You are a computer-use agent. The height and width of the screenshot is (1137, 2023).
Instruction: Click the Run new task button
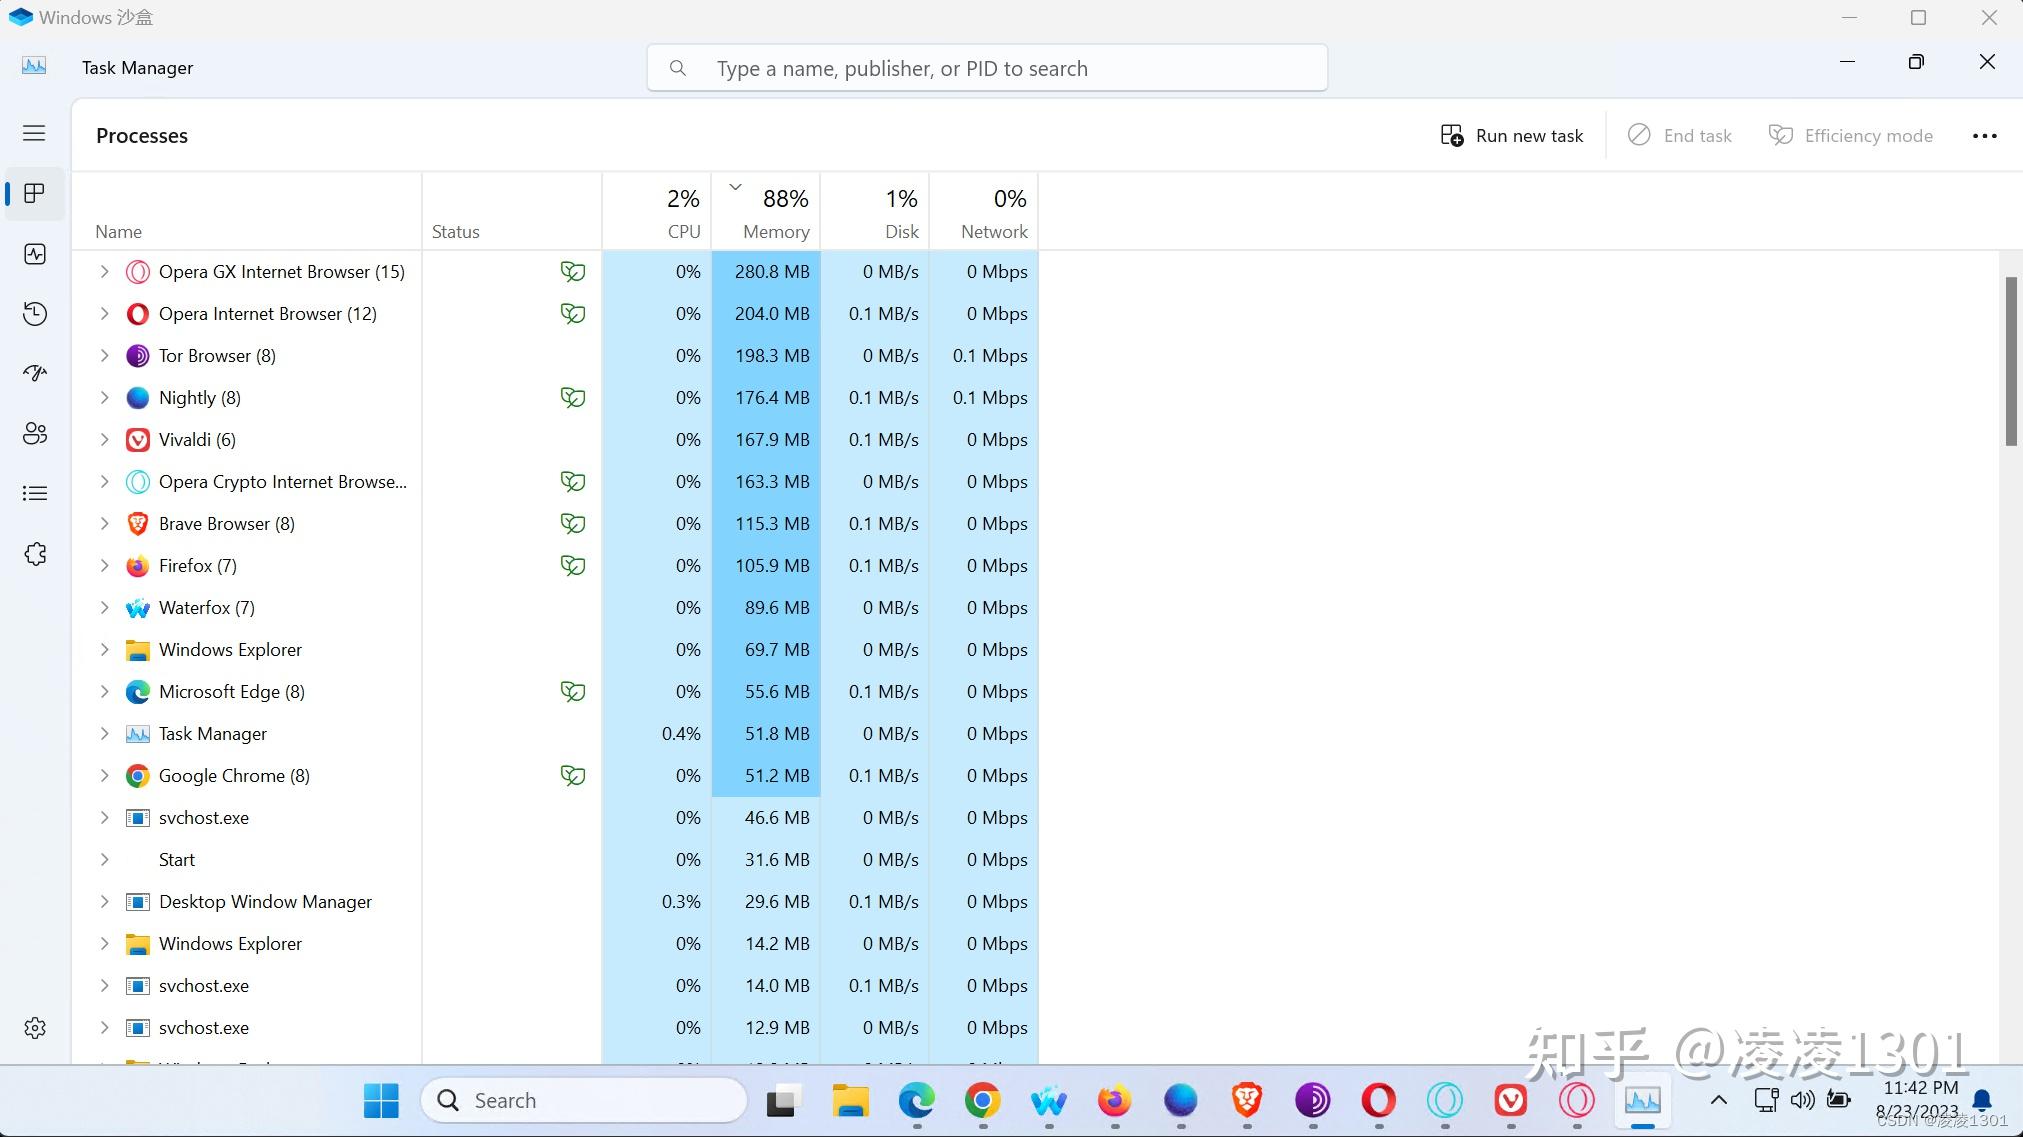pos(1512,135)
